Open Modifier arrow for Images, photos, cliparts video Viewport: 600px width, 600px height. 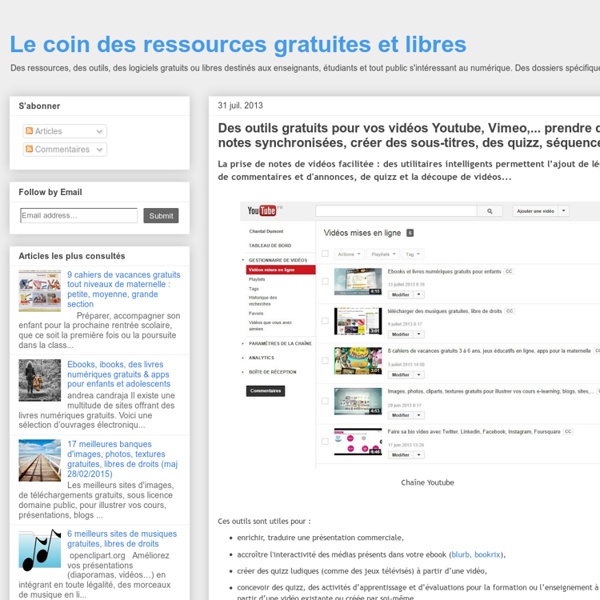419,415
